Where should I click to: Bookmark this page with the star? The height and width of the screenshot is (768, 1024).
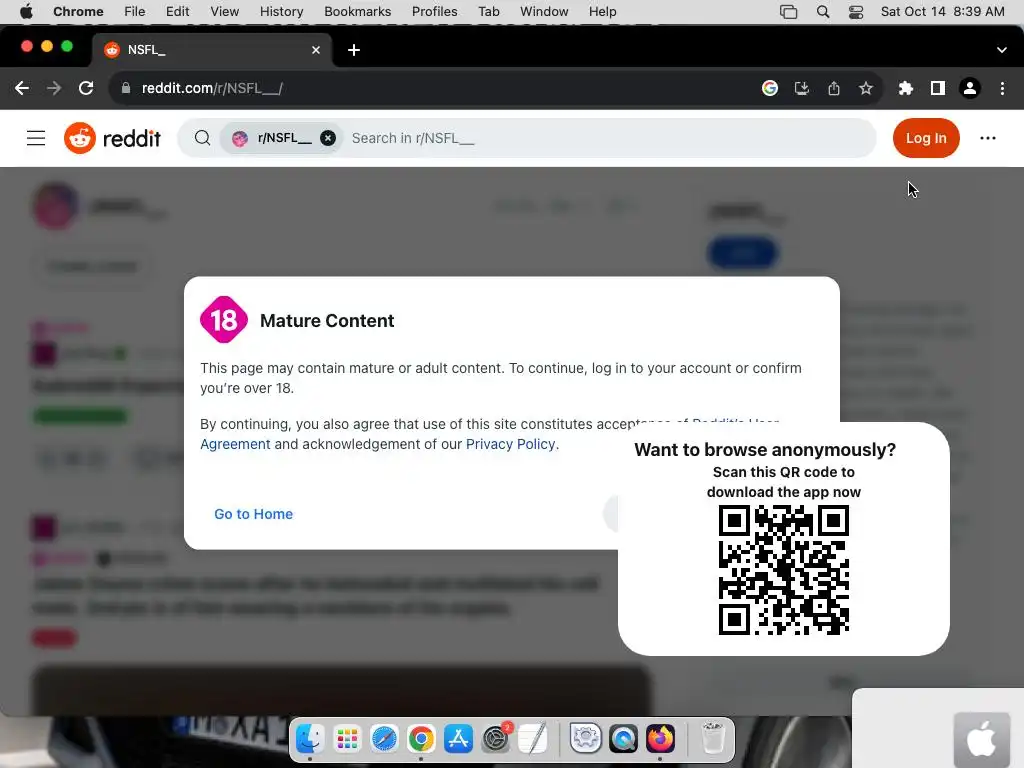[x=866, y=88]
